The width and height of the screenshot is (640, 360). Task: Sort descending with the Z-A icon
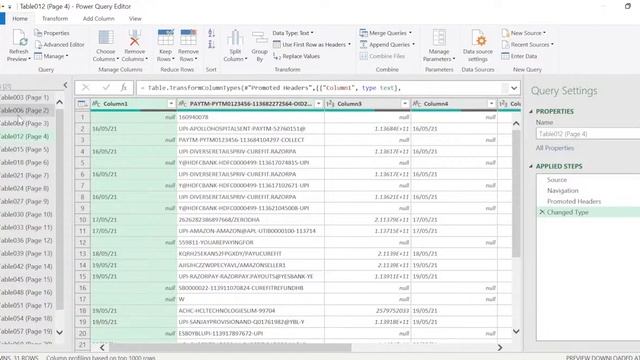point(211,44)
